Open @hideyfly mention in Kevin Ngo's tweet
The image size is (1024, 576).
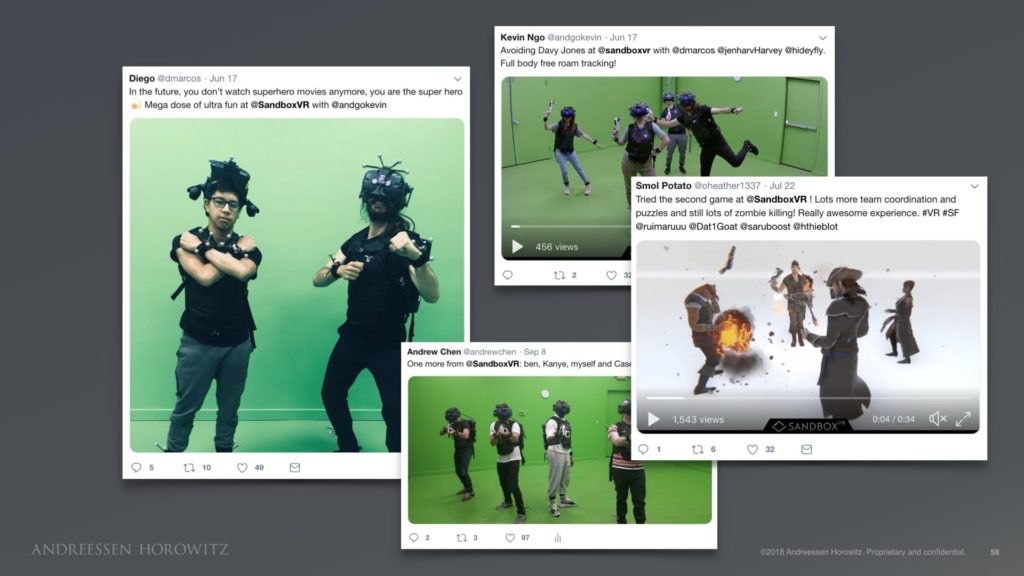click(804, 50)
